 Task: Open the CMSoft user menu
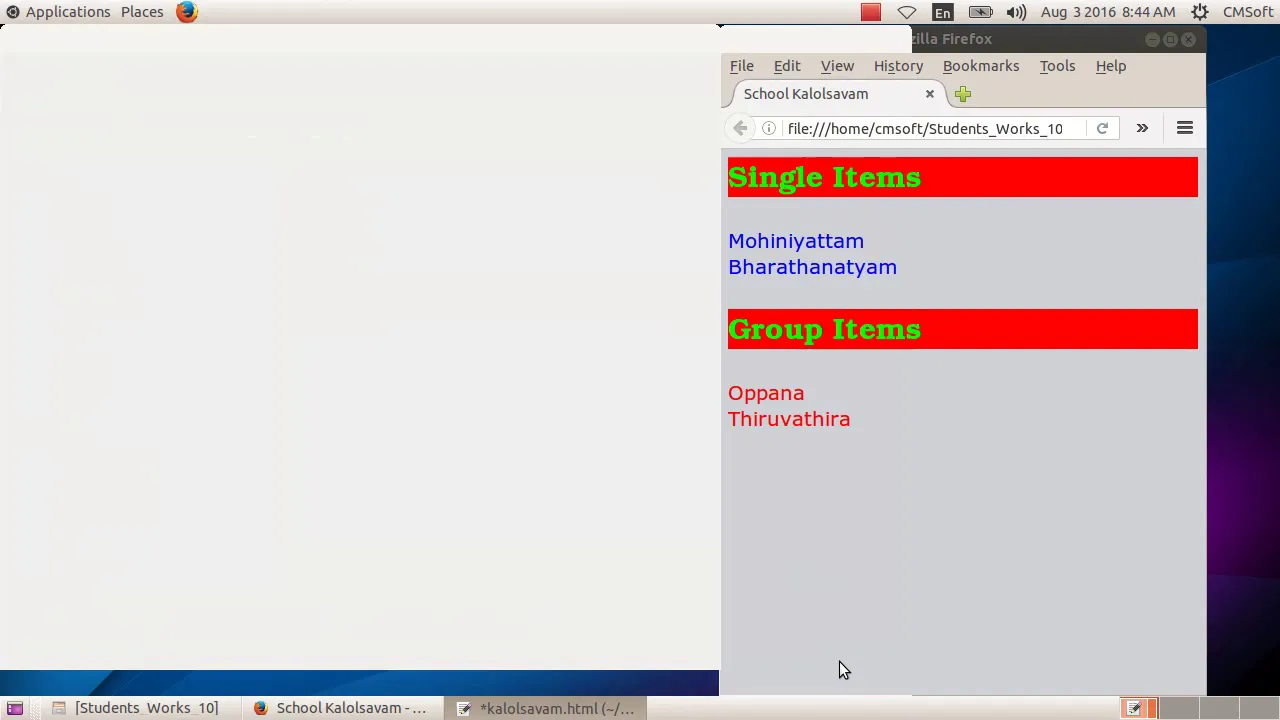(x=1248, y=12)
